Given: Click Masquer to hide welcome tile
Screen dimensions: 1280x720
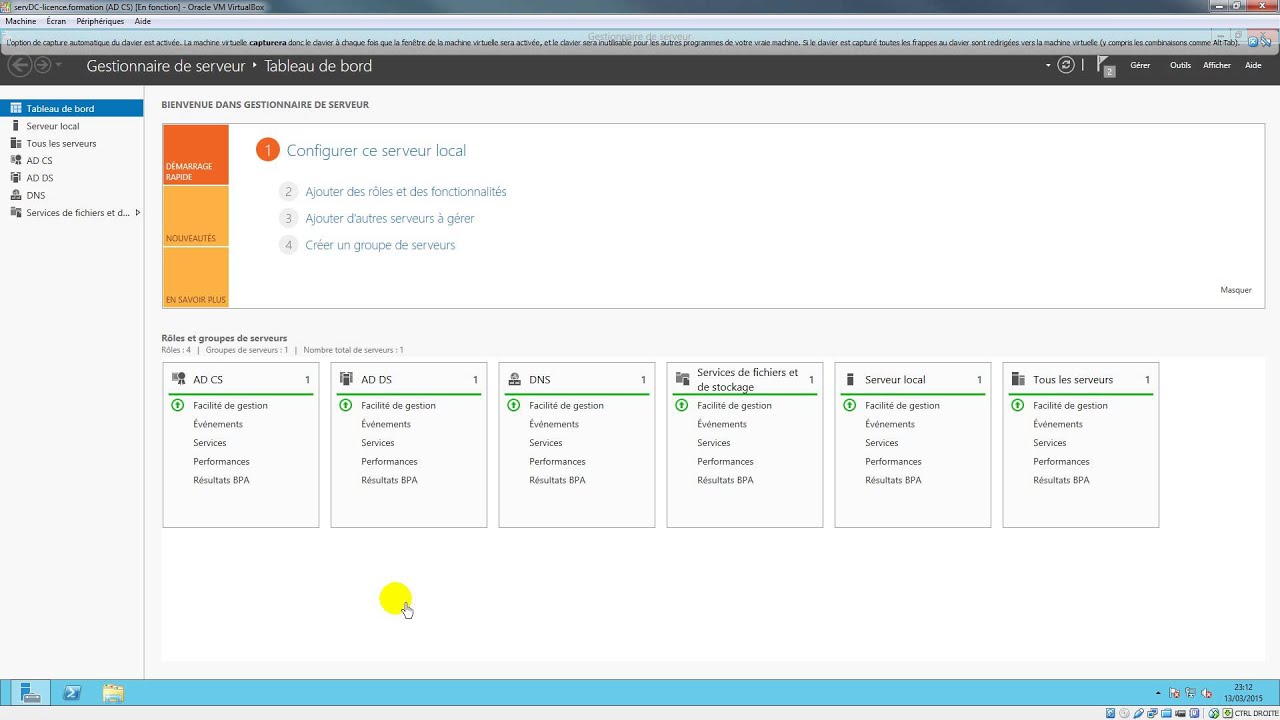Looking at the screenshot, I should 1236,290.
